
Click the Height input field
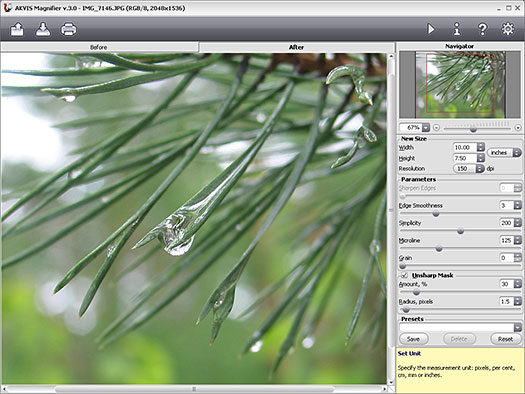pyautogui.click(x=465, y=158)
